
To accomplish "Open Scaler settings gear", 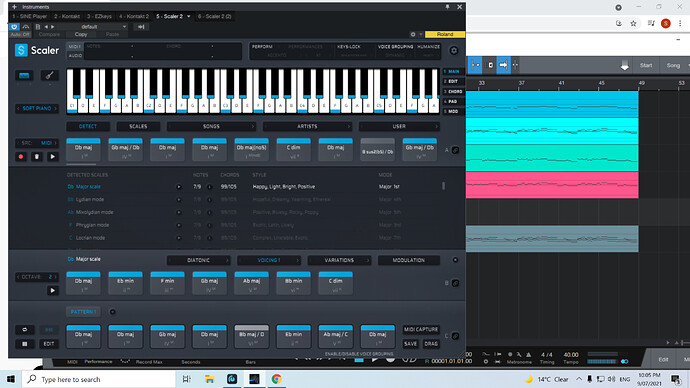I will point(454,51).
